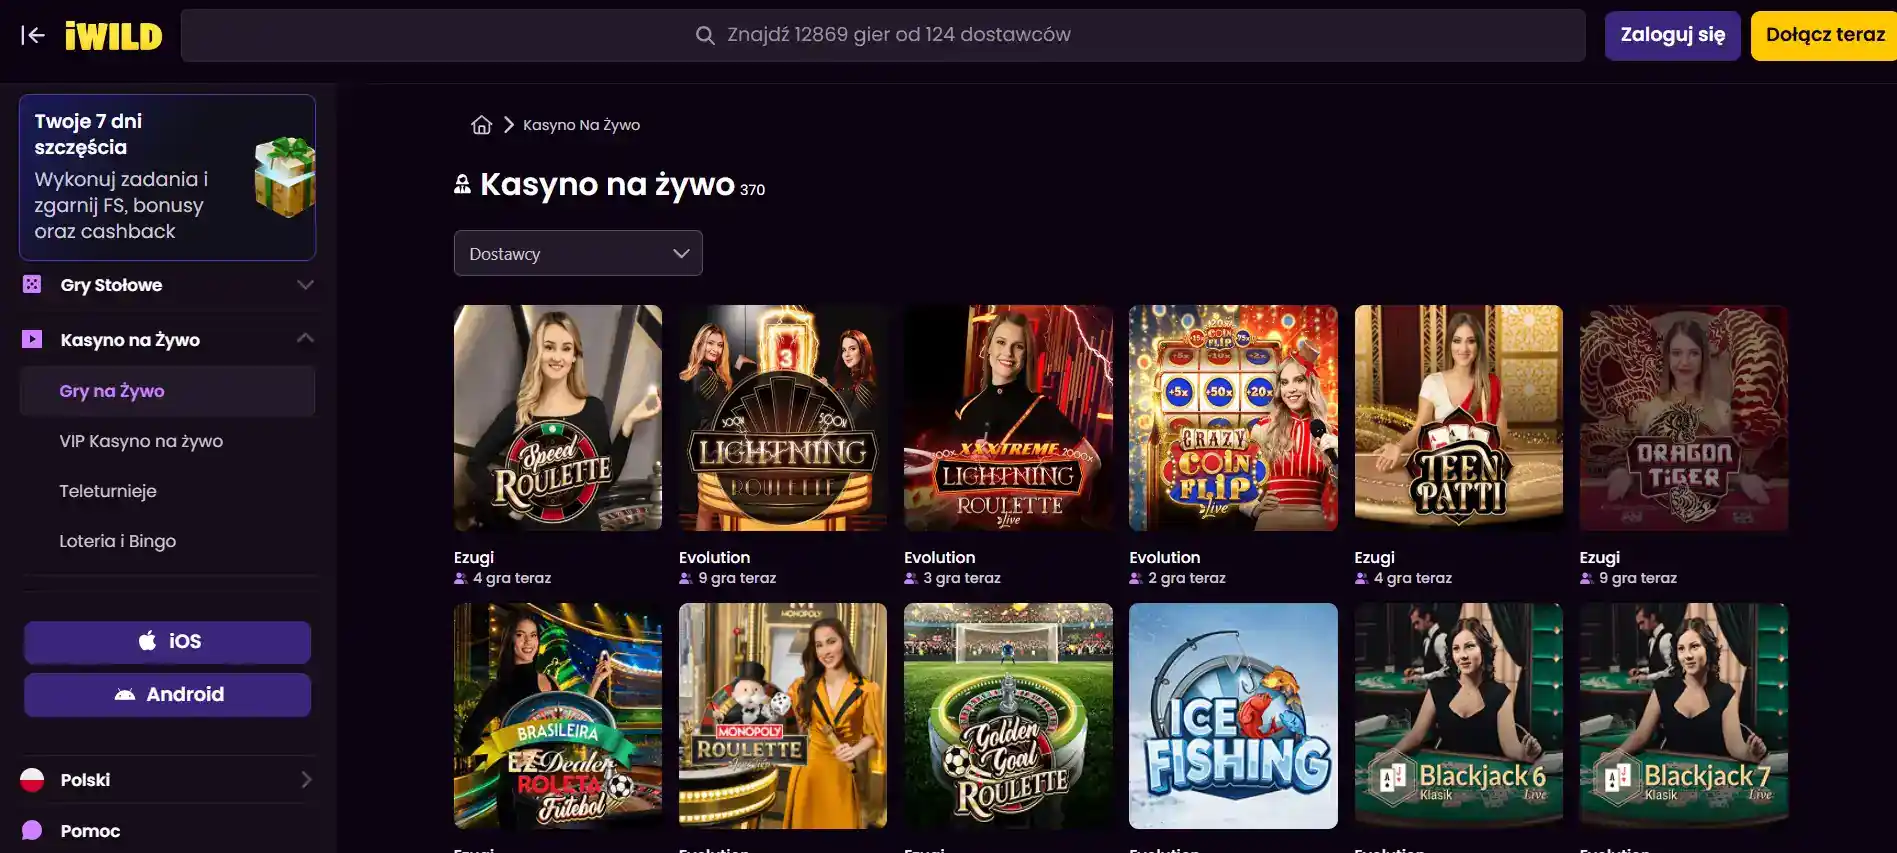Click Kasyno Na Żywo breadcrumb link

(581, 125)
